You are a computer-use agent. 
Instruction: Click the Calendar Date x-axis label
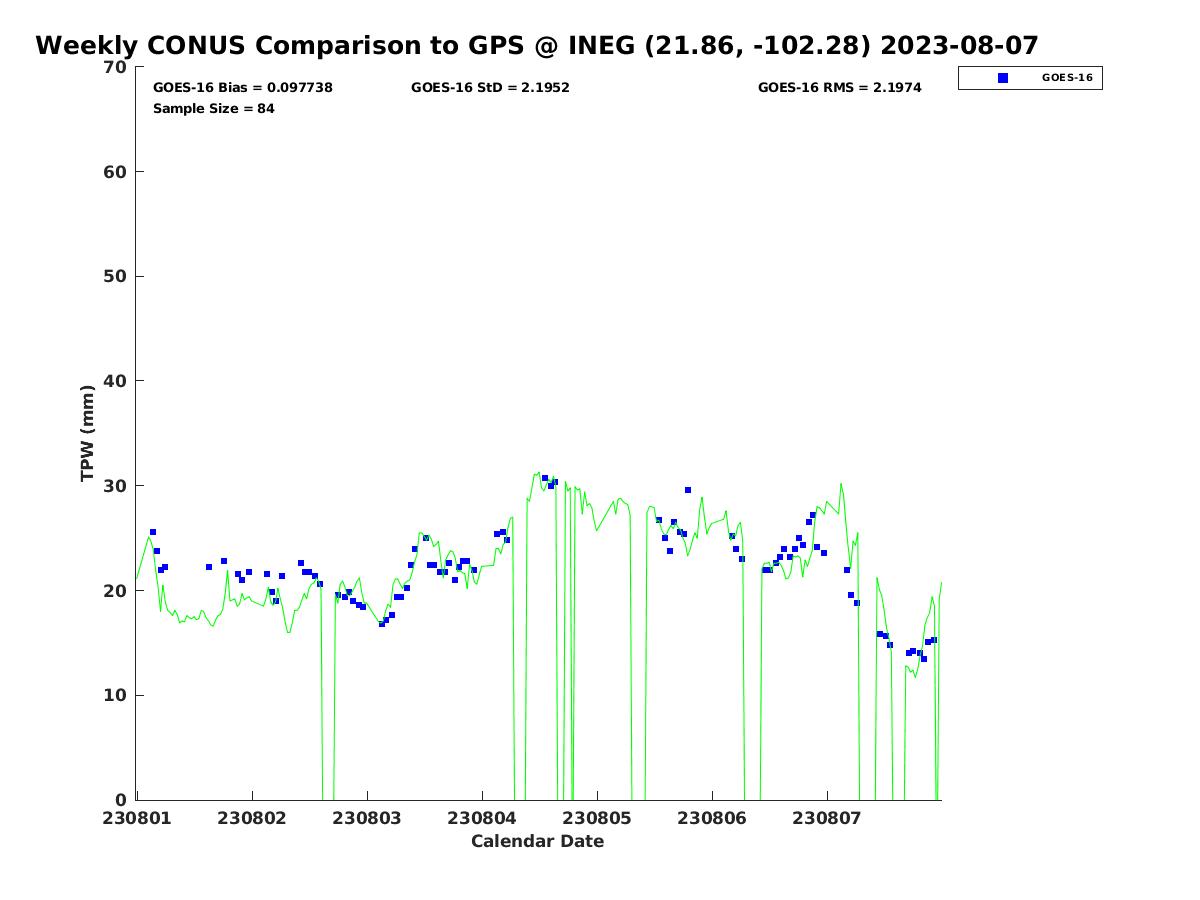click(537, 842)
